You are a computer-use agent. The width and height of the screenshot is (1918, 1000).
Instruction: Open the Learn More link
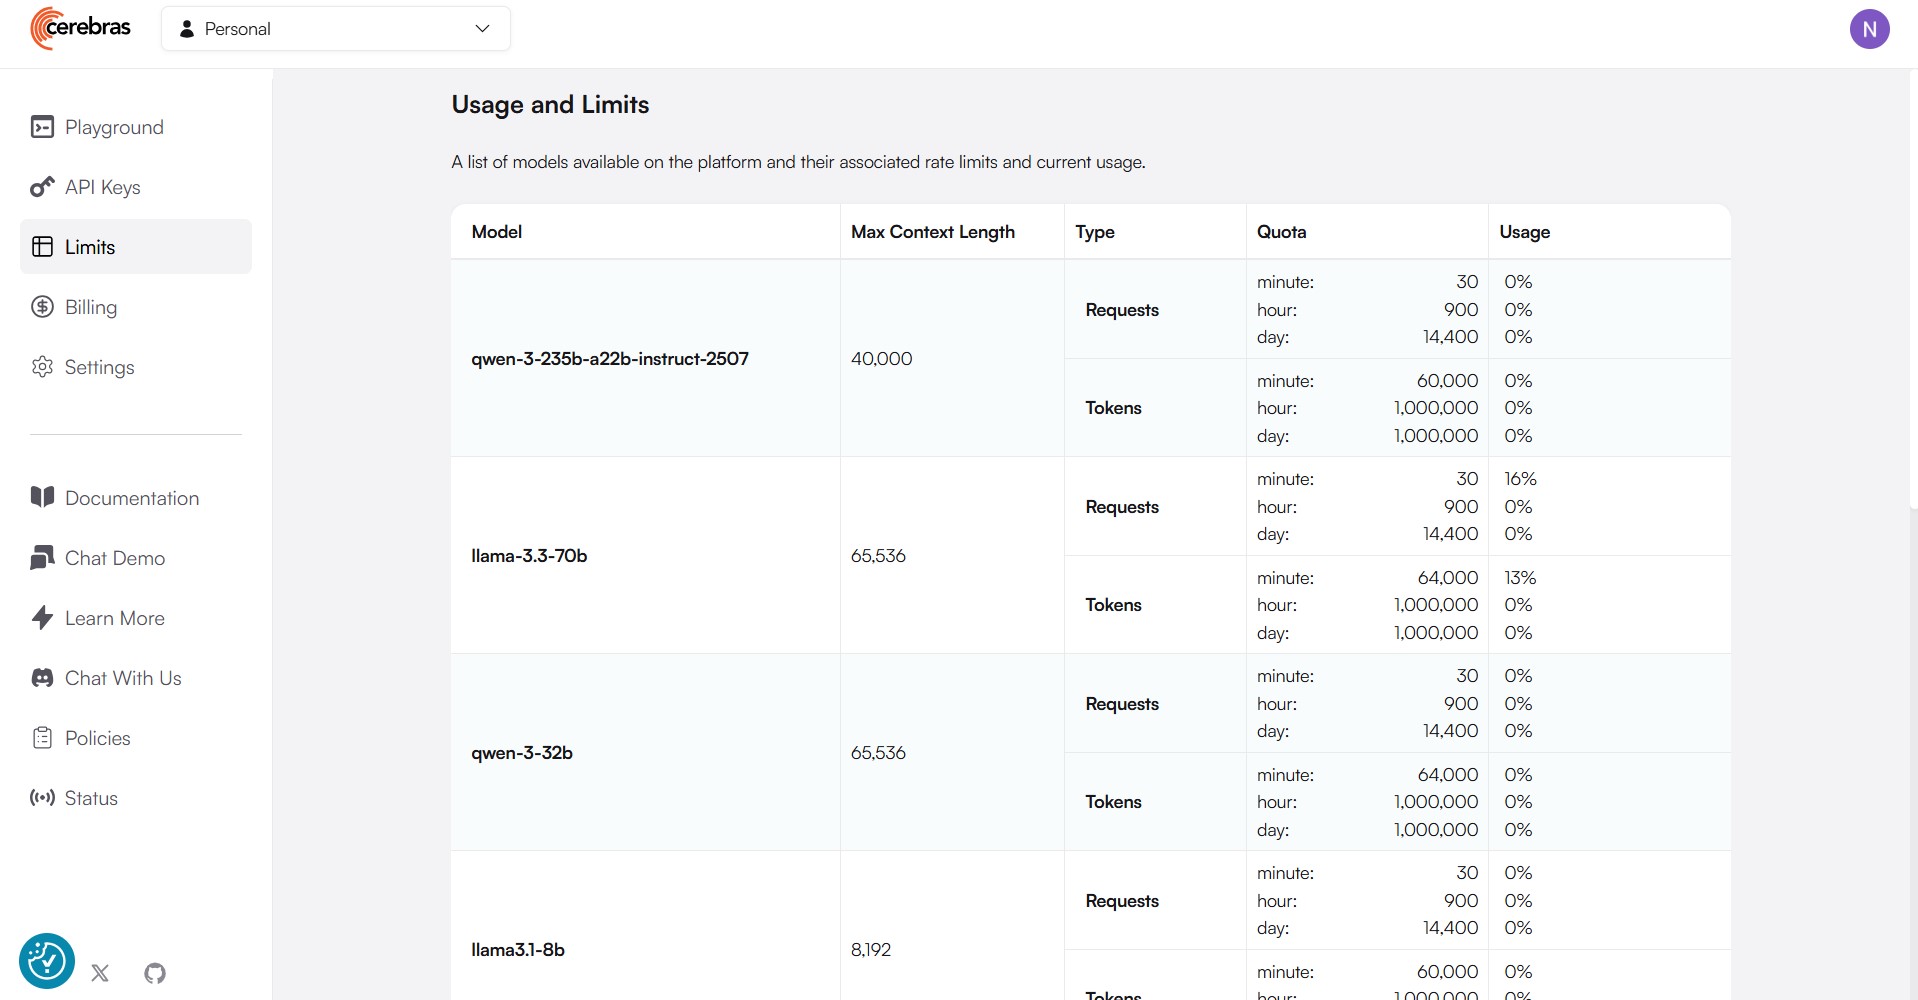pyautogui.click(x=114, y=618)
